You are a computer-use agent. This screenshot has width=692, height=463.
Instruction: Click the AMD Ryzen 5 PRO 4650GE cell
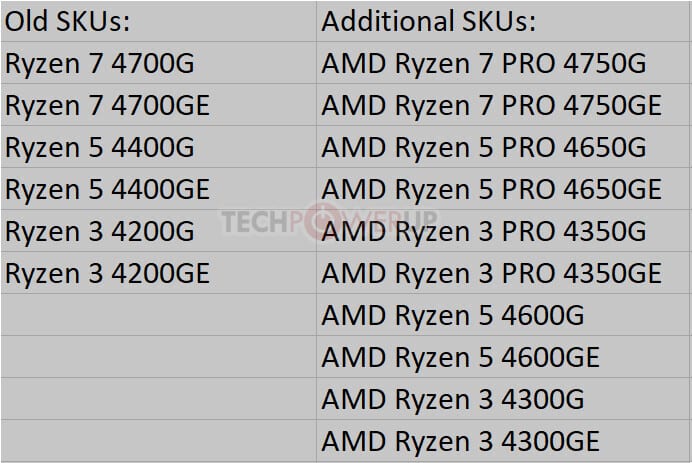tap(492, 189)
